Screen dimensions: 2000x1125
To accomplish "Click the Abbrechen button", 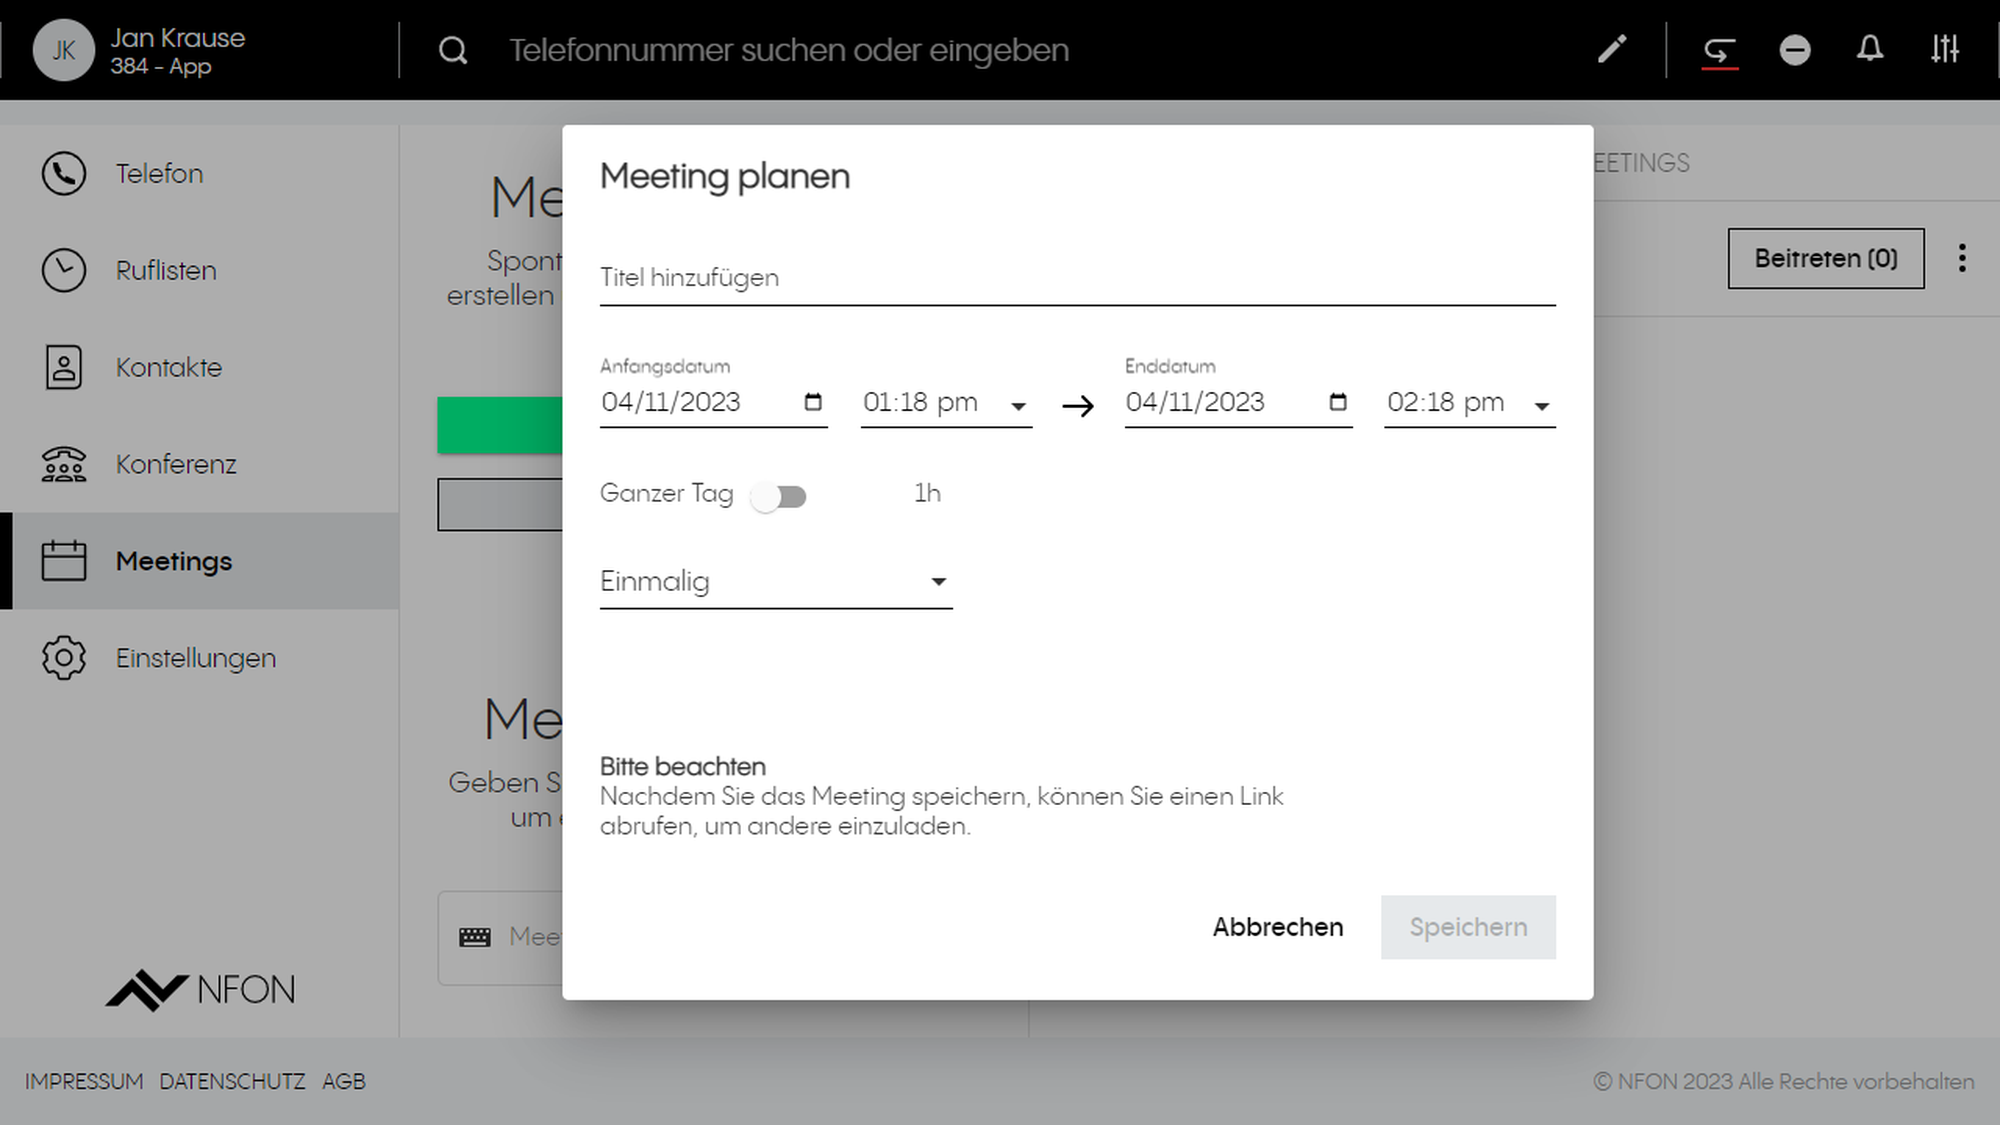I will tap(1277, 927).
